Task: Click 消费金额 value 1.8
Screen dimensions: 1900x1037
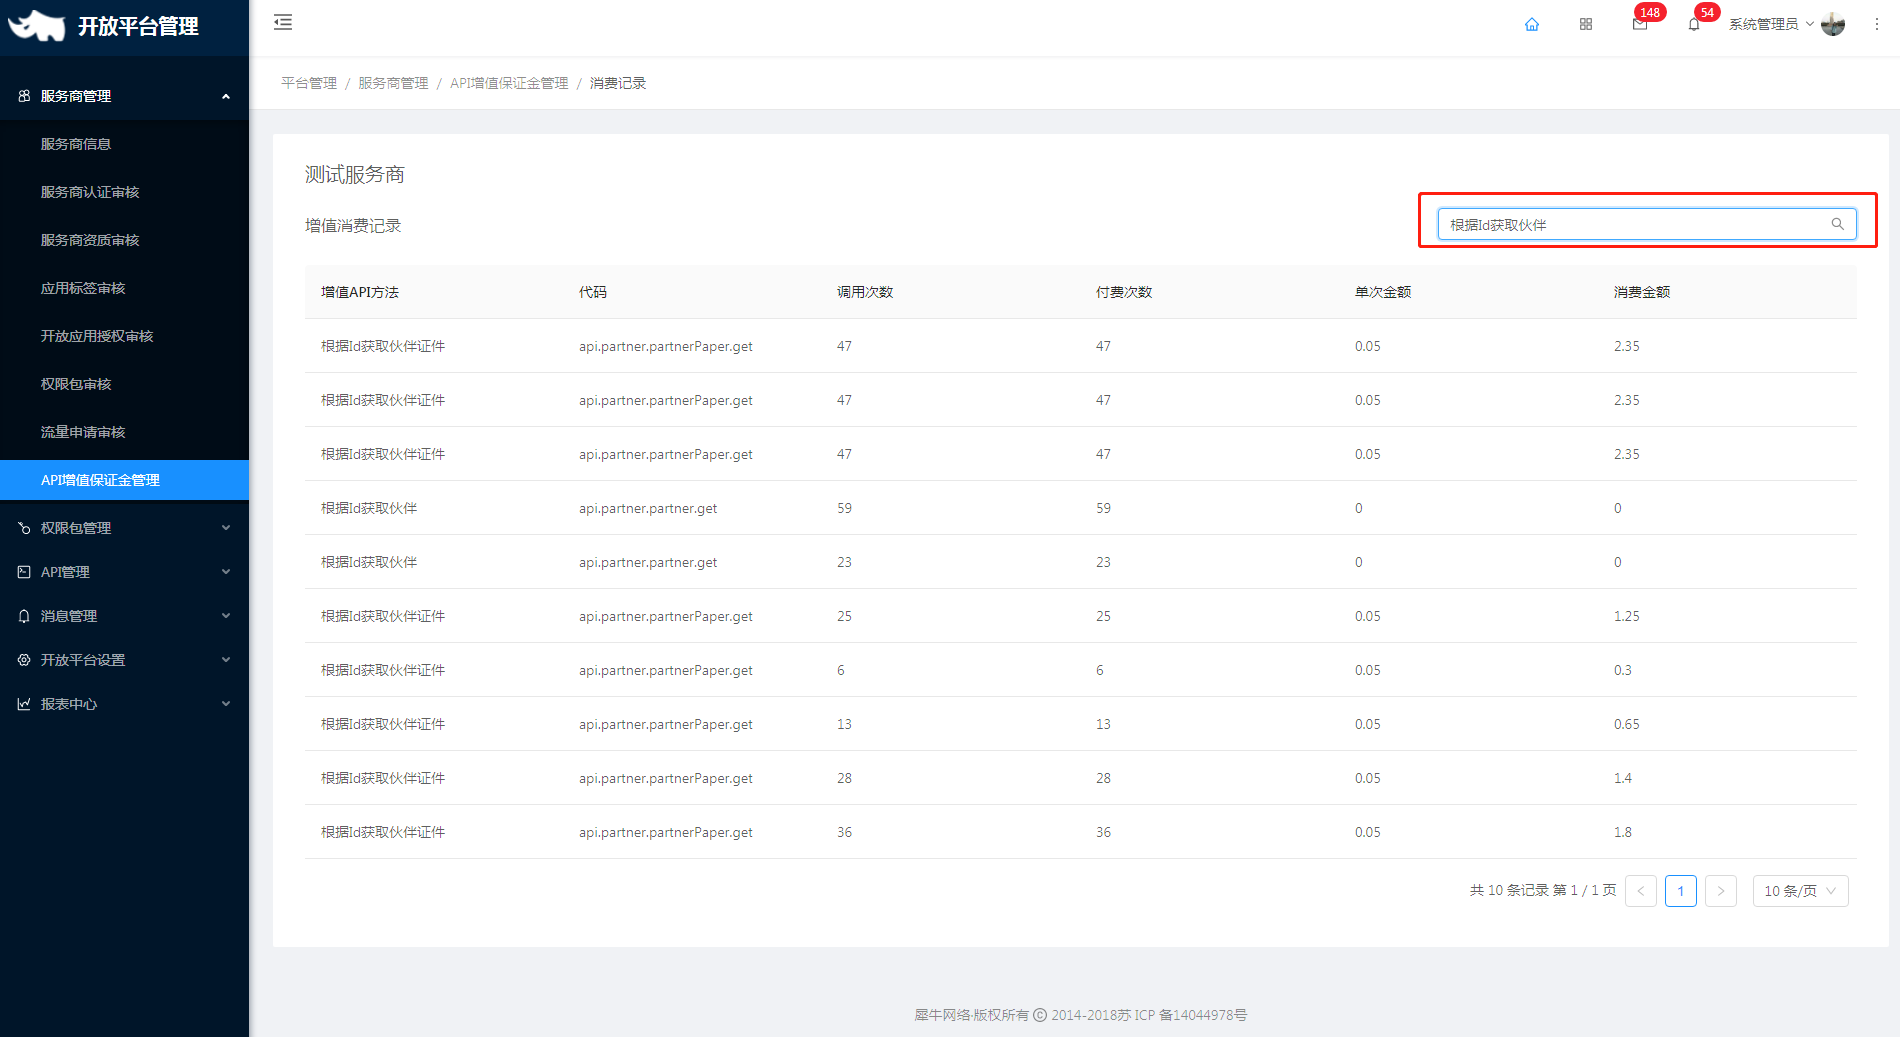Action: click(1623, 832)
